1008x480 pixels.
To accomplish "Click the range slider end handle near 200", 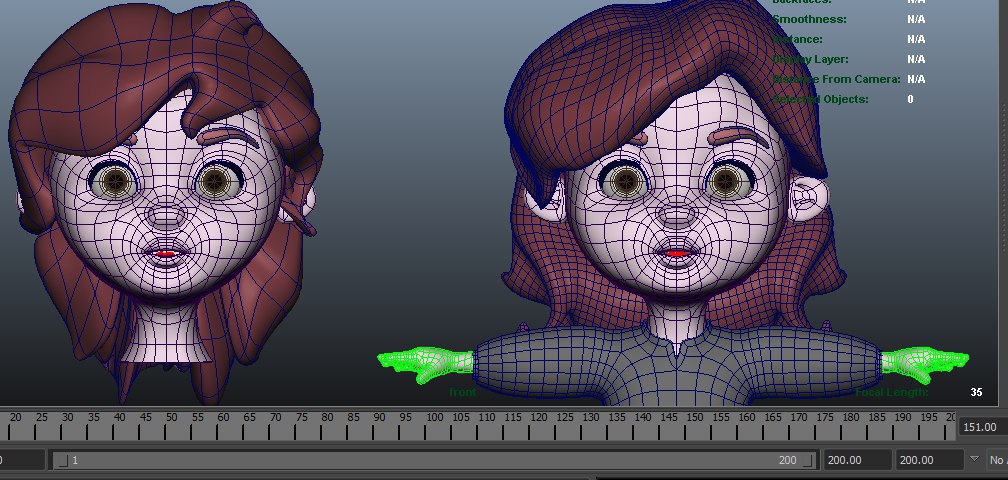I will [806, 460].
